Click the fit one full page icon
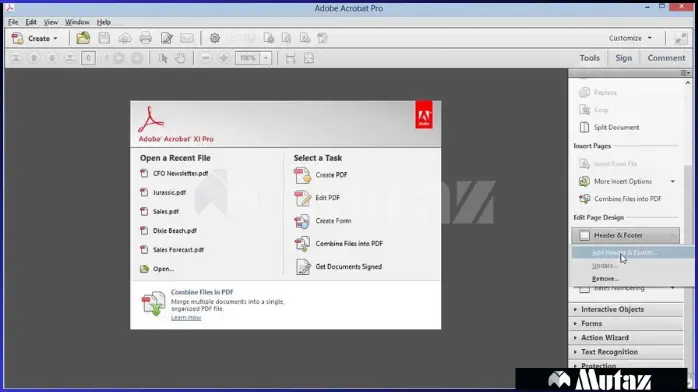Screen dimensions: 698x392 tap(308, 58)
